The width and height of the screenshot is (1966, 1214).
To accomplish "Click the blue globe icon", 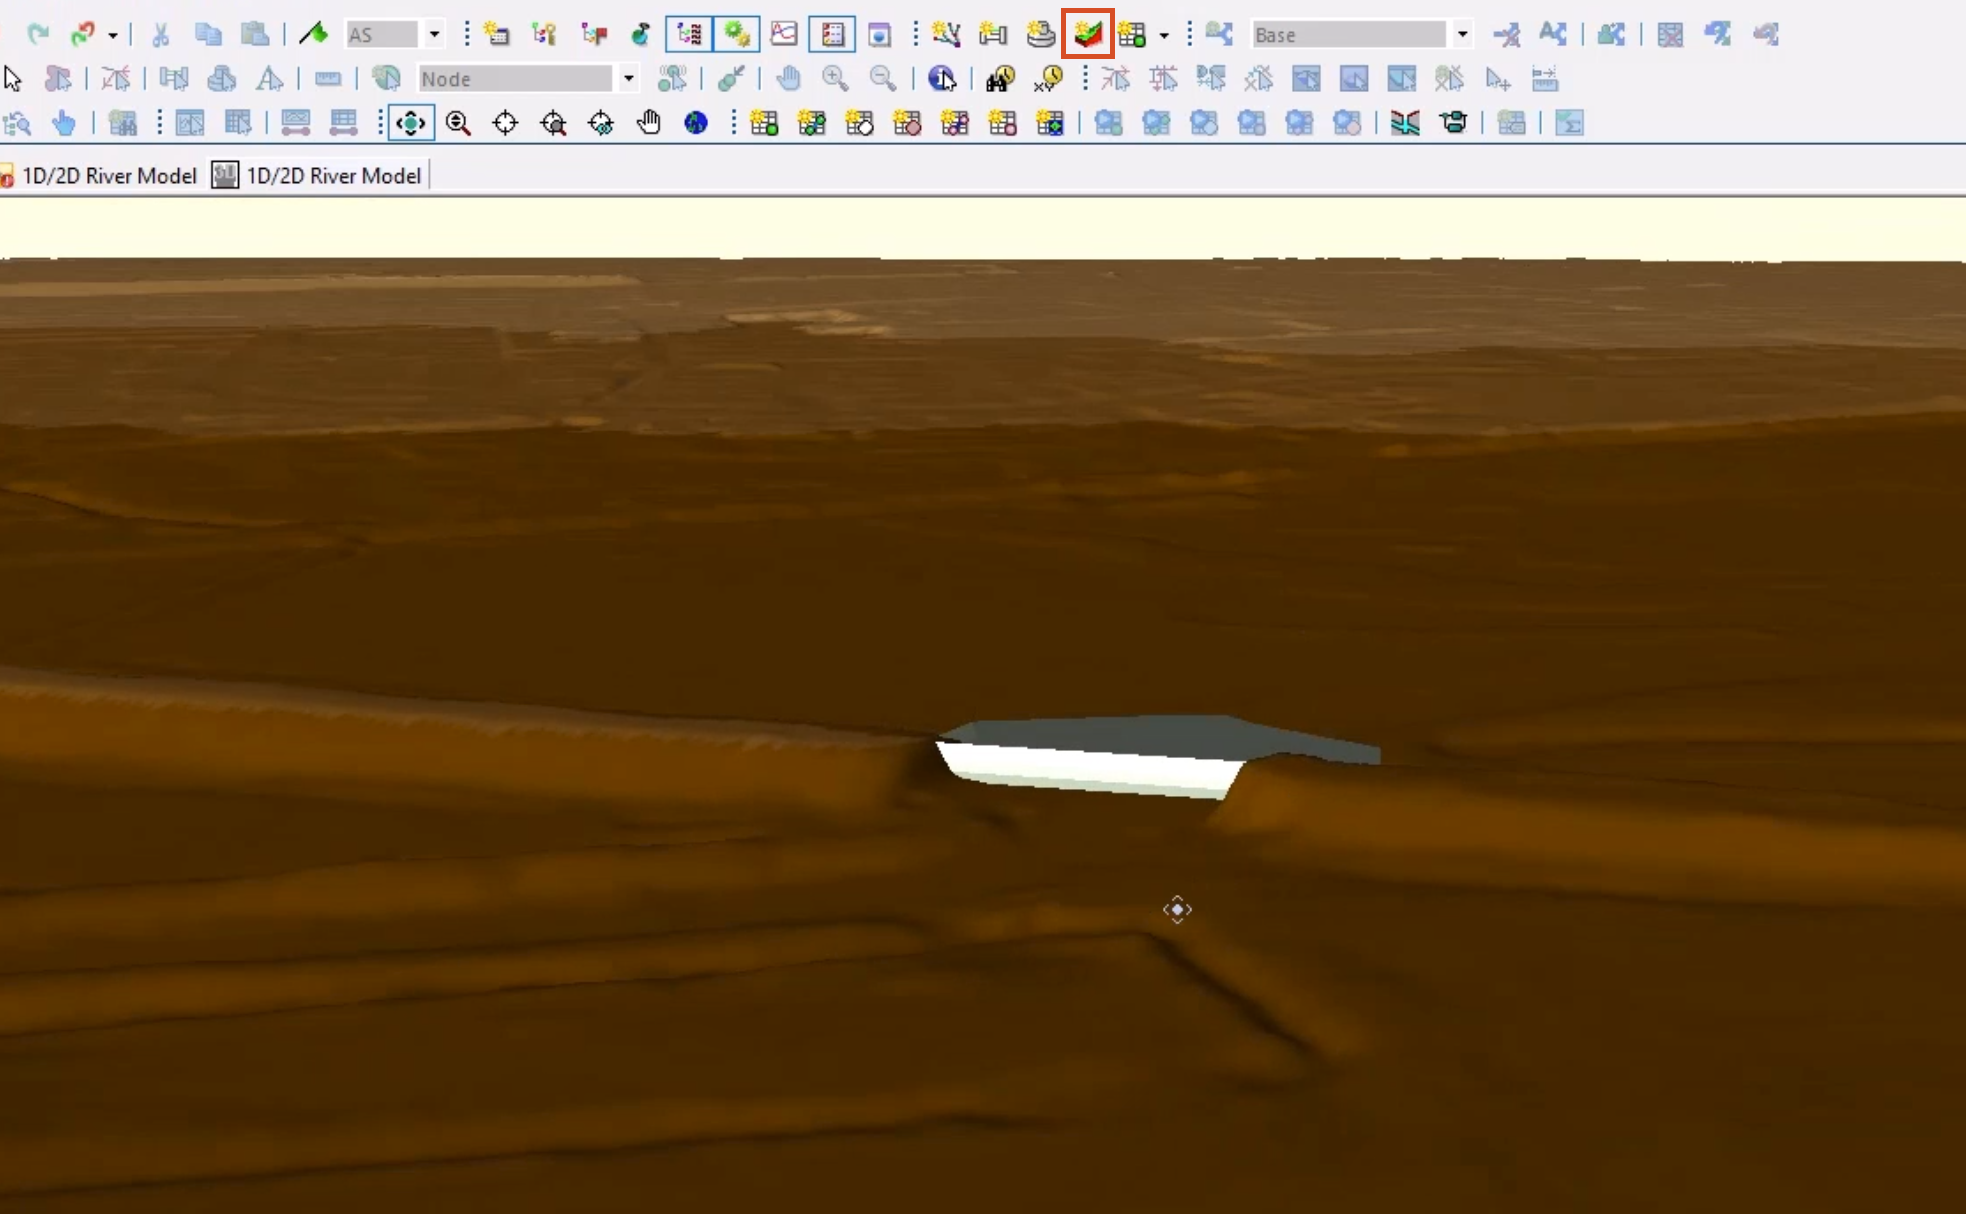I will pos(696,123).
